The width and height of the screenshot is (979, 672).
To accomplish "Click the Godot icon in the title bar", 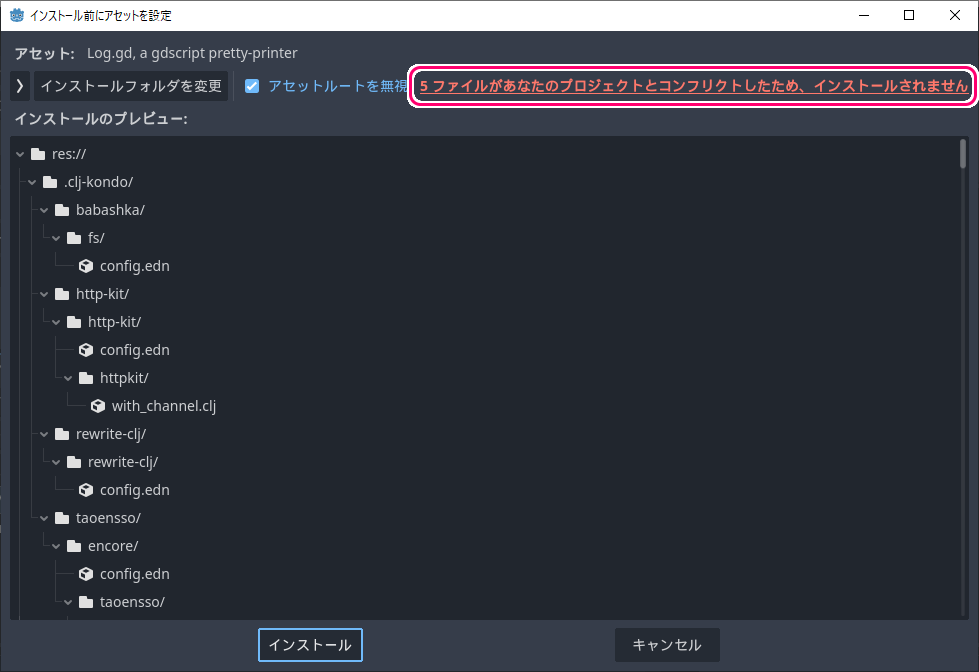I will [17, 15].
